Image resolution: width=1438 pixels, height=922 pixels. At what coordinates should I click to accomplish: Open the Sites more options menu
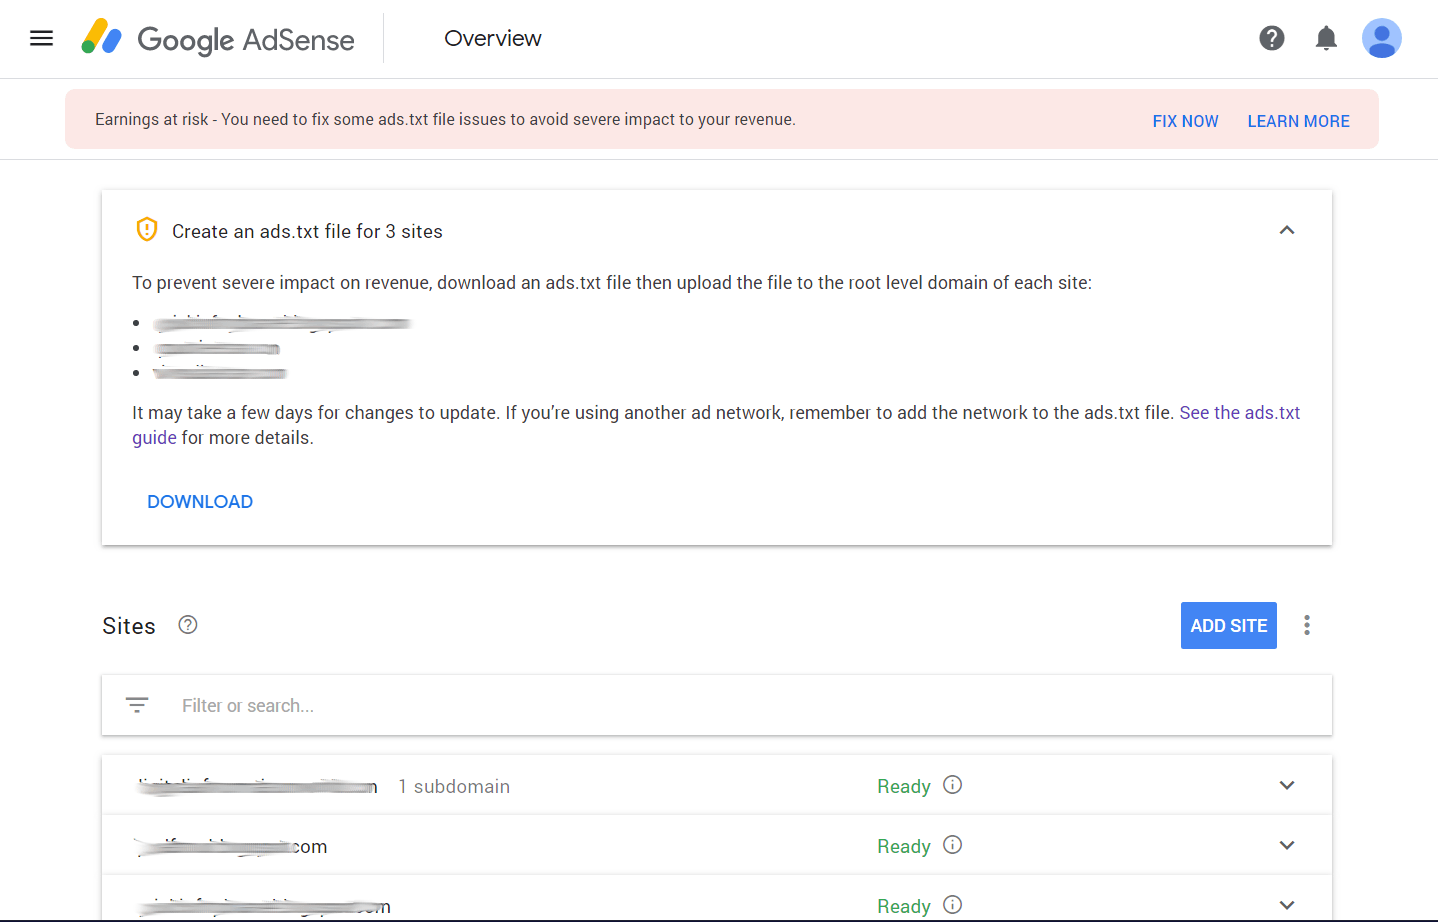click(1307, 625)
